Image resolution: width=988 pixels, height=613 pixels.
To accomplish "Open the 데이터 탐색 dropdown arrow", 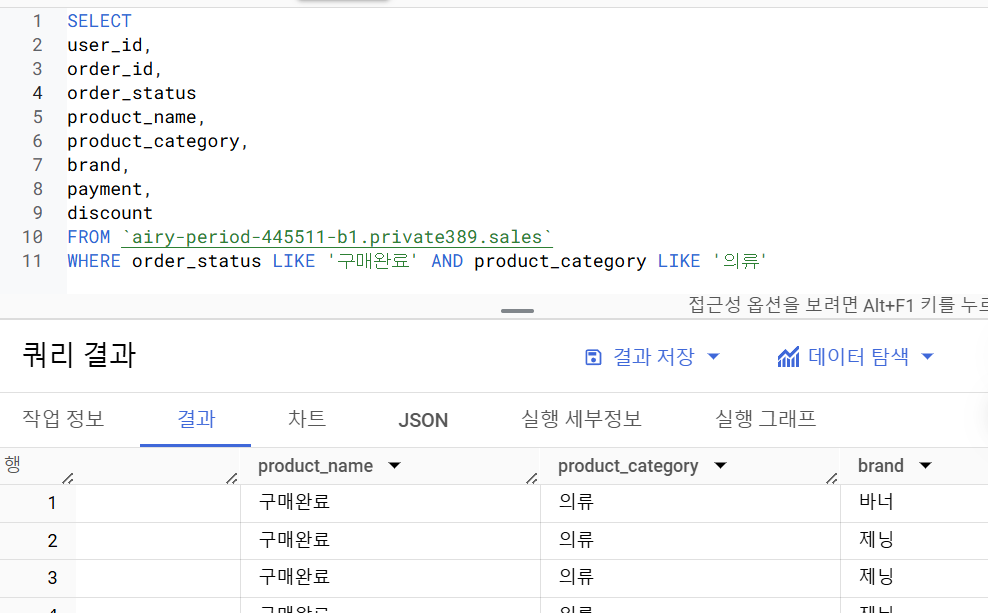I will click(927, 357).
